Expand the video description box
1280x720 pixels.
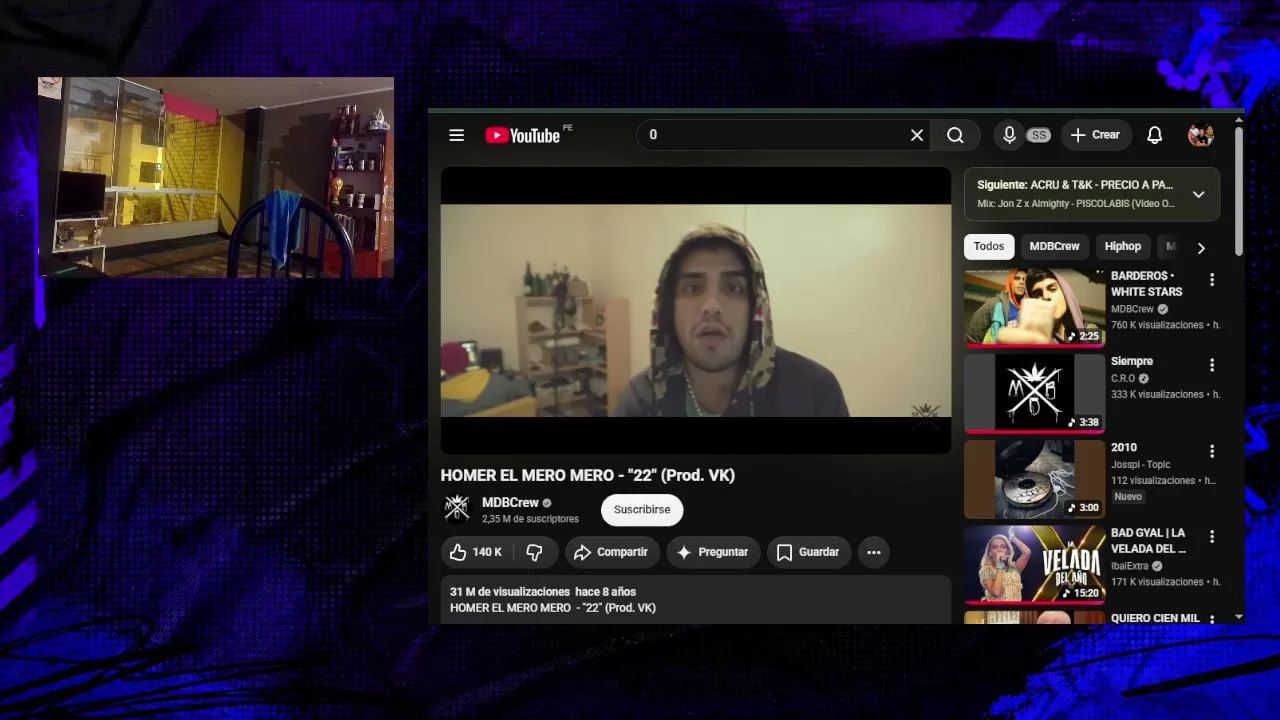pos(696,600)
